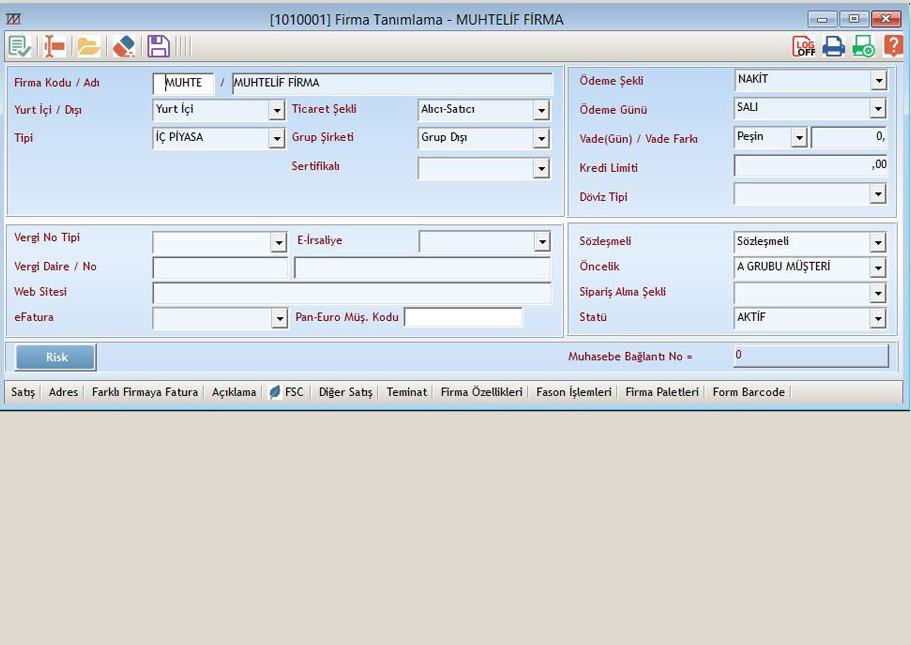Click the LOG OFF icon
This screenshot has width=911, height=645.
tap(804, 46)
